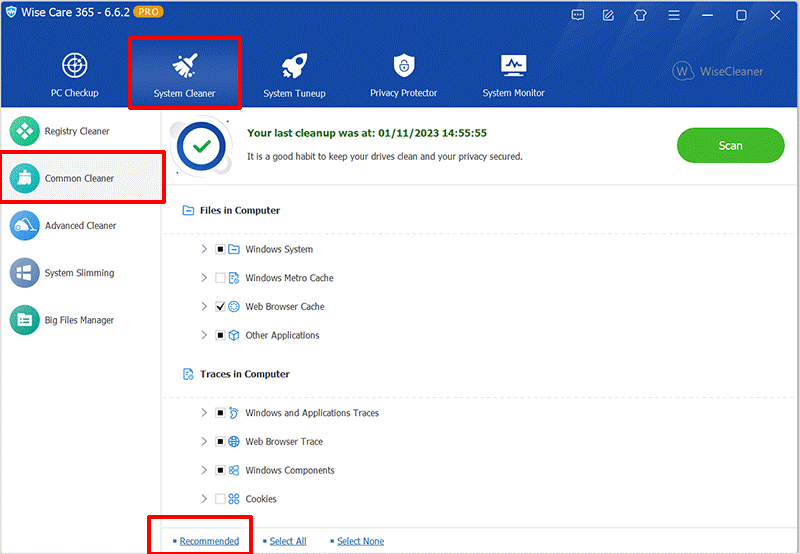This screenshot has width=800, height=554.
Task: Expand the Web Browser Trace row
Action: (204, 441)
